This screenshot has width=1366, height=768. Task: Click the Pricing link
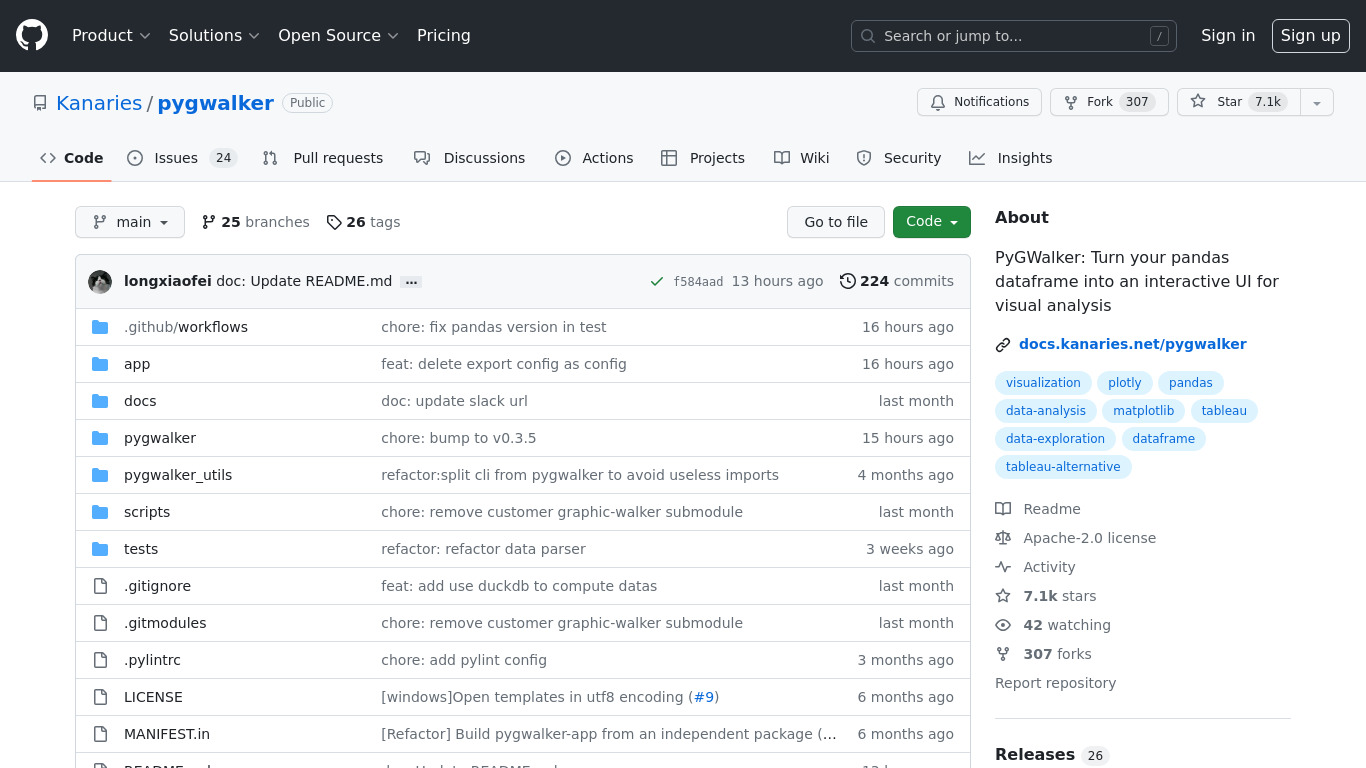[x=444, y=36]
